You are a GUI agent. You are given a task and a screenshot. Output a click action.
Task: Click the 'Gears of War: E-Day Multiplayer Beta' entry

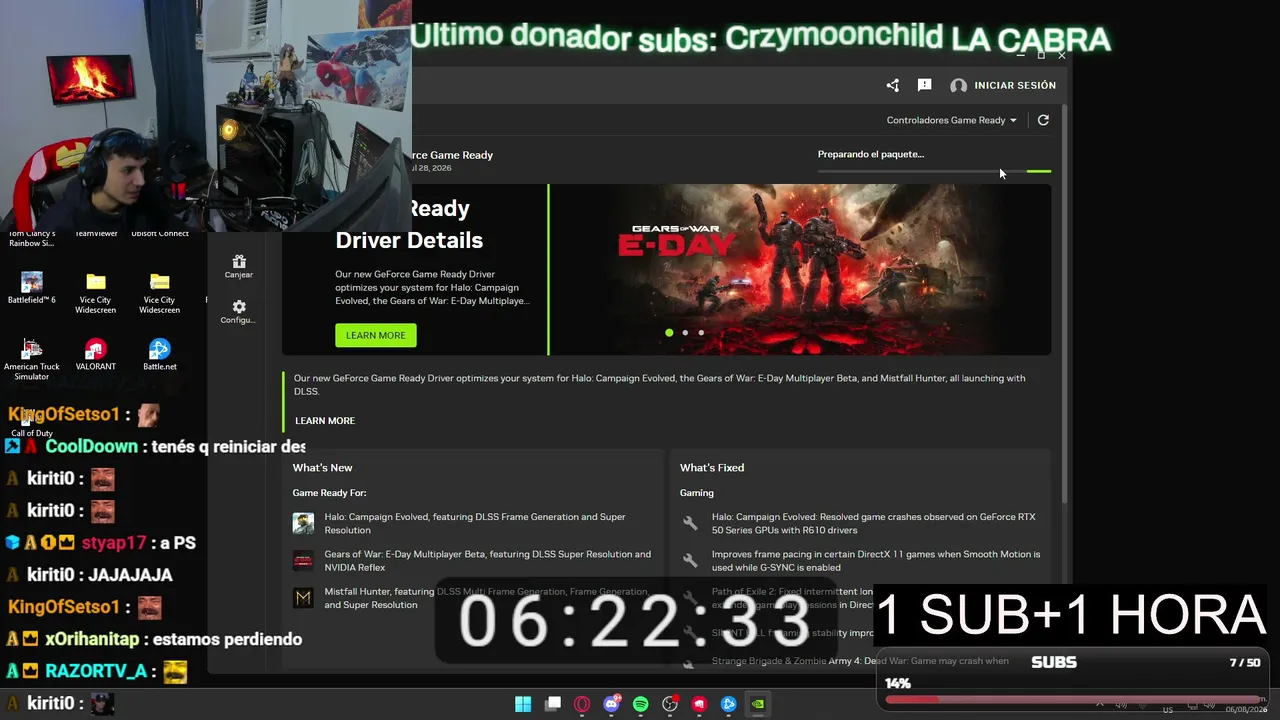click(x=487, y=560)
